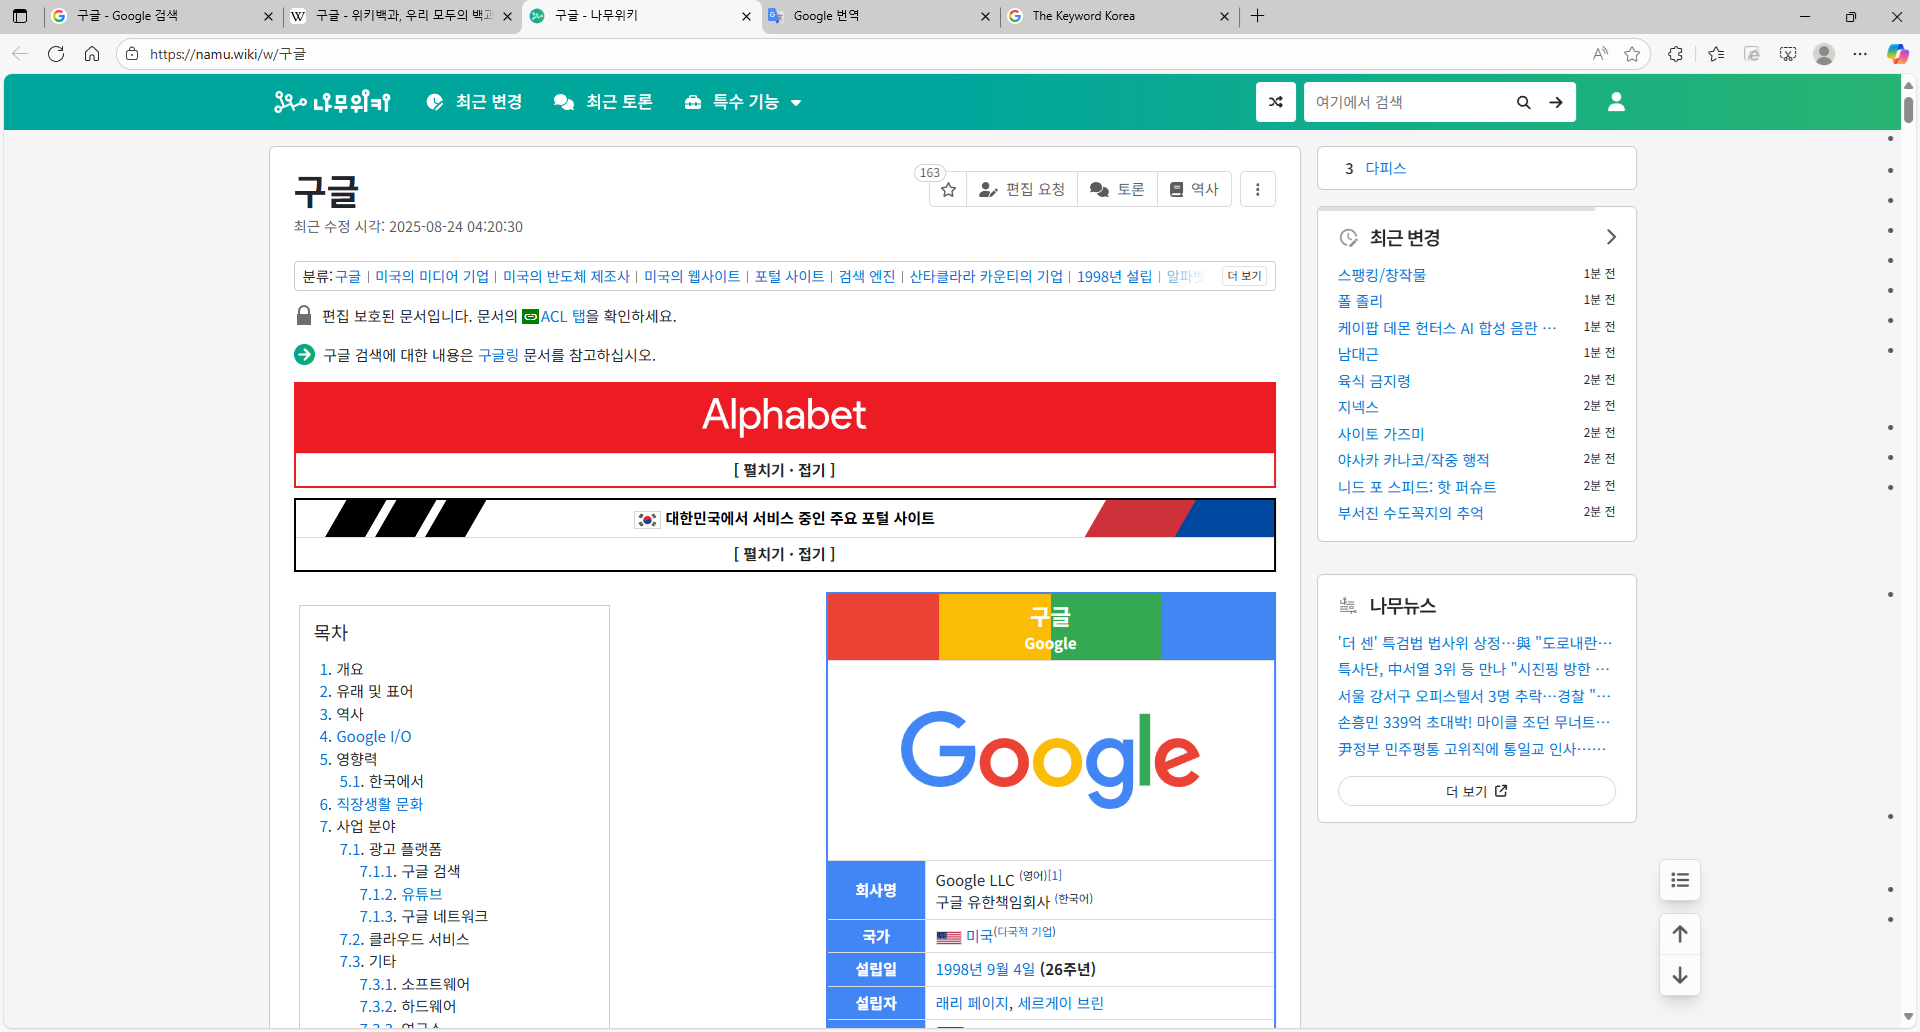Open the 래리 페이지 founder link
The image size is (1920, 1032).
tap(972, 1003)
